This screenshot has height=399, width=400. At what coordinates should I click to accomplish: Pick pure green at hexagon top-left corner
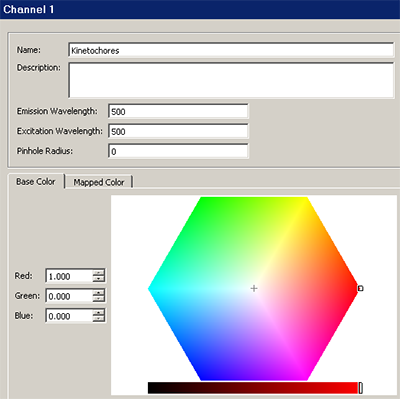[202, 199]
